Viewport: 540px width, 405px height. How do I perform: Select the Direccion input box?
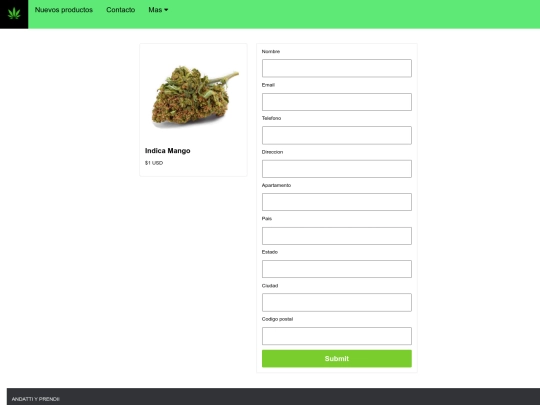tap(336, 169)
